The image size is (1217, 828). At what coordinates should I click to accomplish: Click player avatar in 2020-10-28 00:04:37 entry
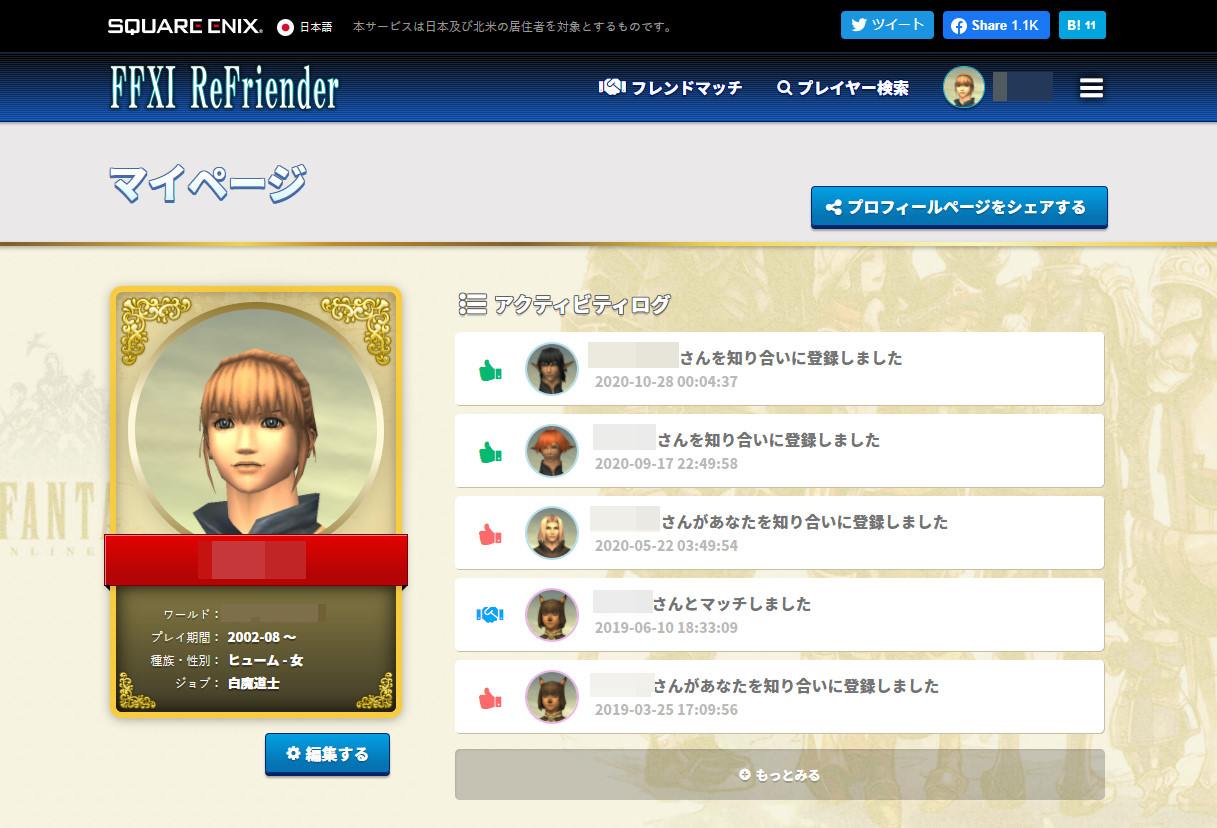[x=552, y=369]
